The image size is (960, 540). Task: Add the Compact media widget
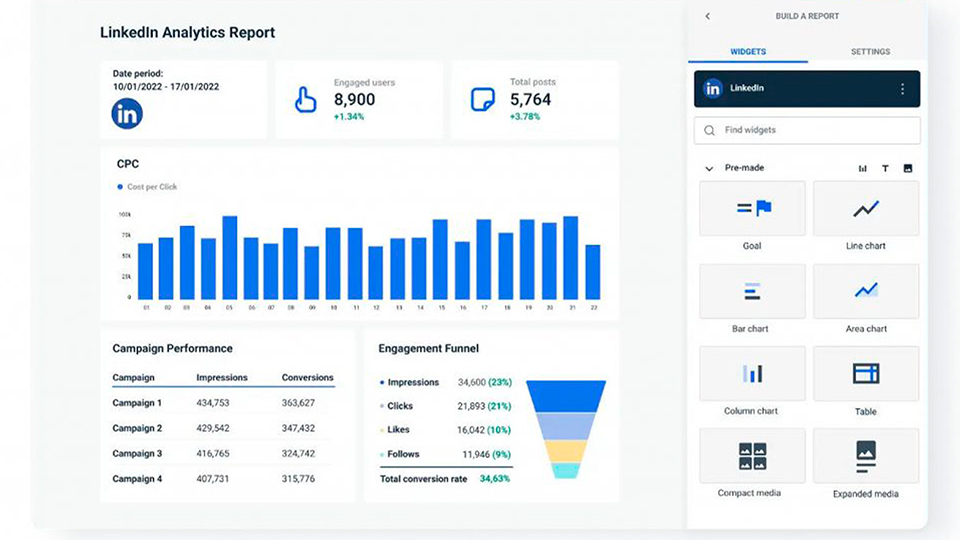(752, 457)
